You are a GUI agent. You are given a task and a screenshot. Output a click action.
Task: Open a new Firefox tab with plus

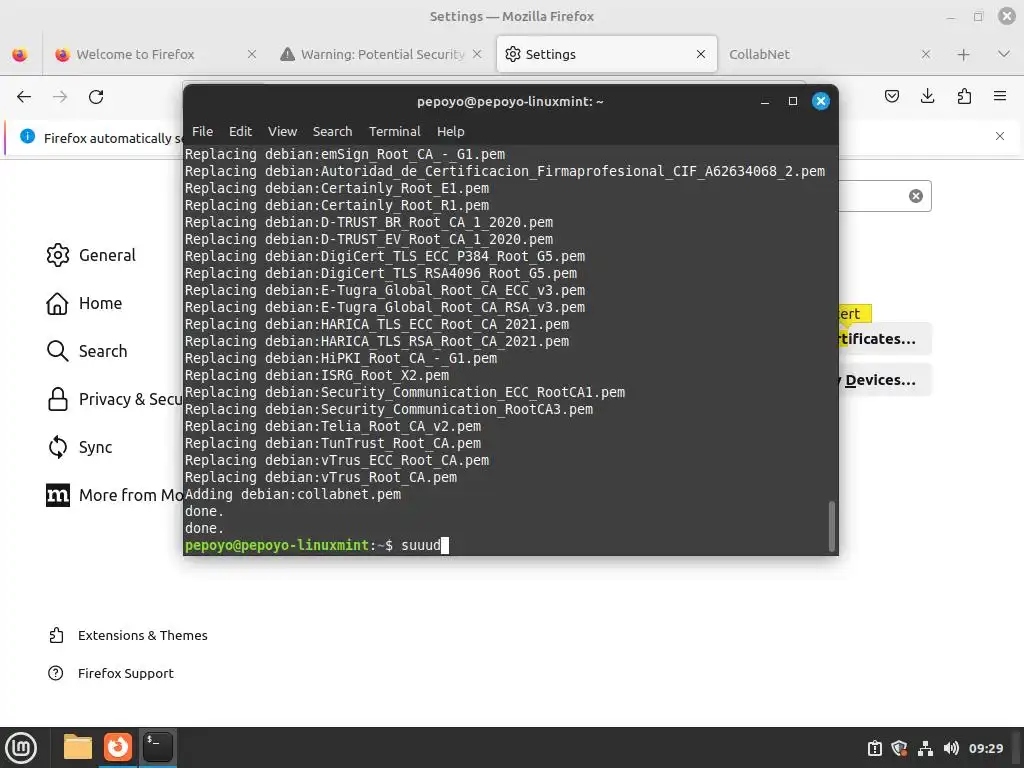[963, 54]
